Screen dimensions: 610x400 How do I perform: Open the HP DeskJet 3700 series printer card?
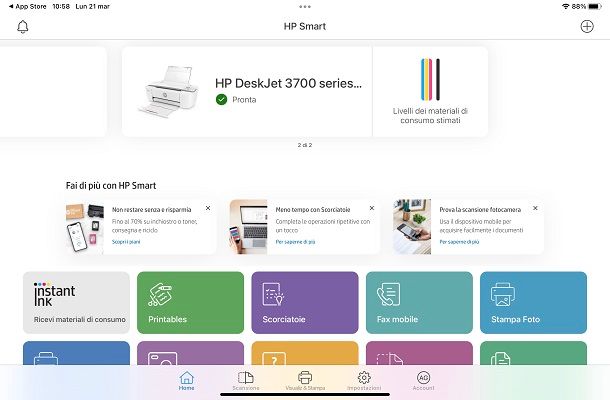click(247, 92)
